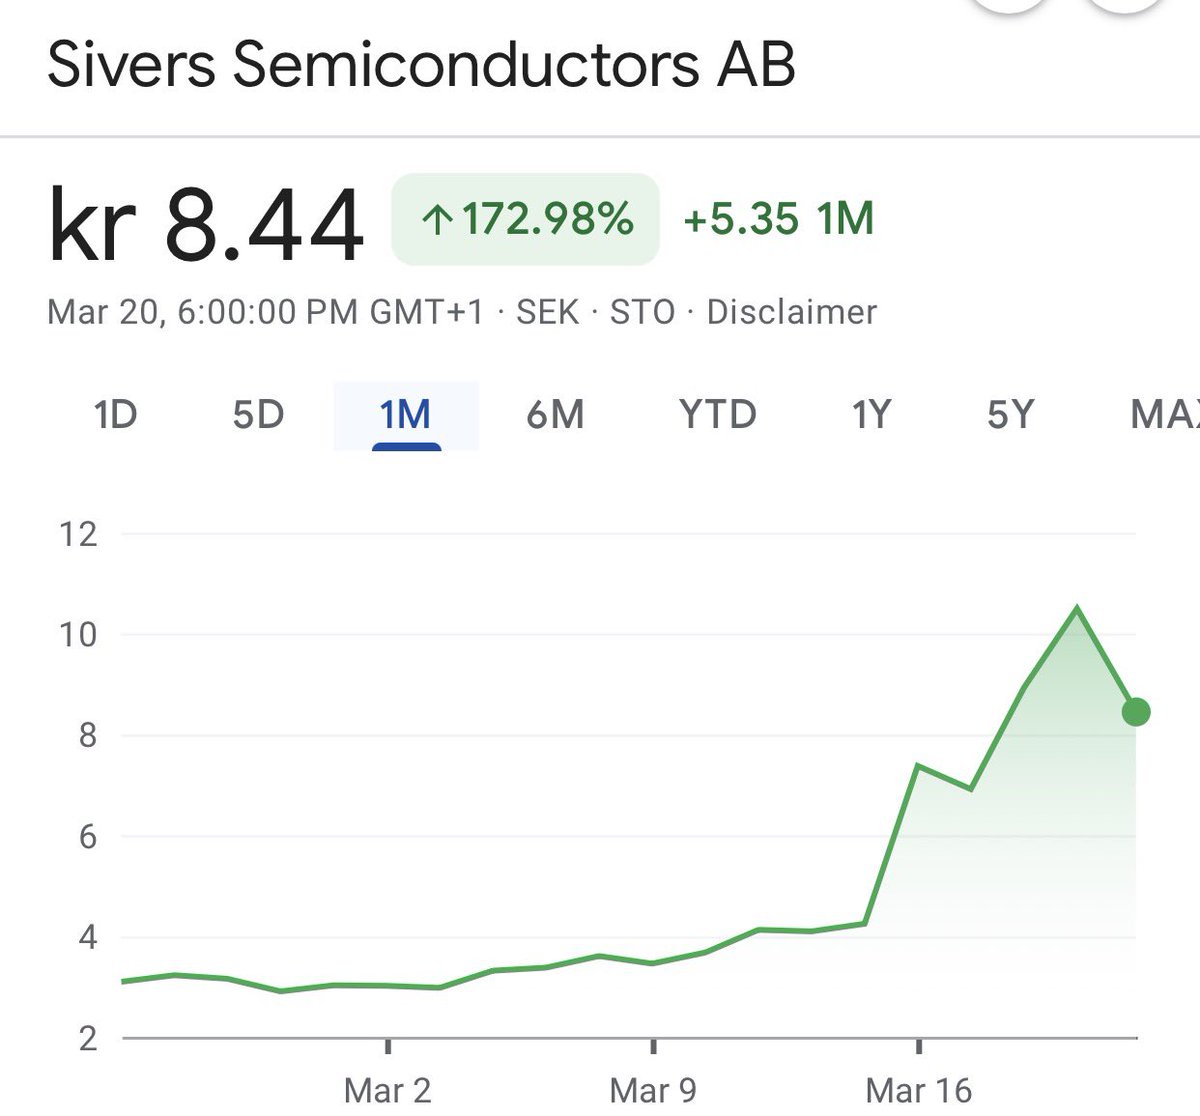Click the active 1M range tab
This screenshot has width=1200, height=1116.
coord(405,414)
